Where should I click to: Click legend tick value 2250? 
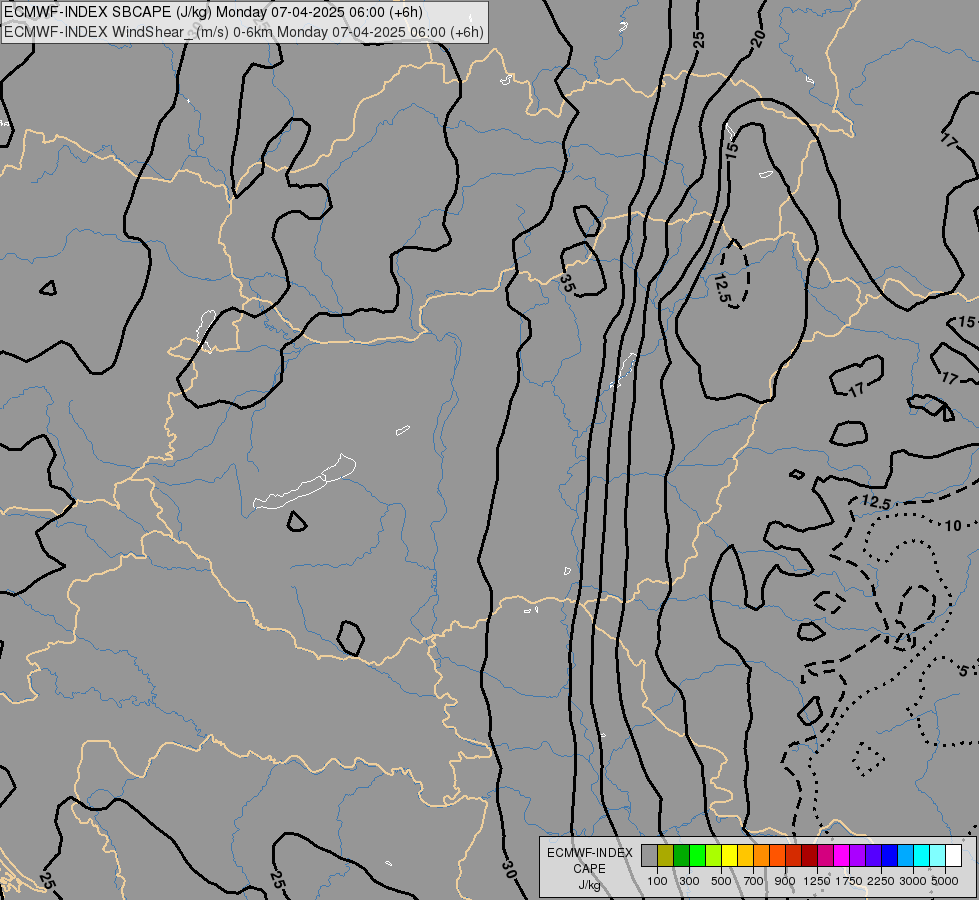point(881,881)
